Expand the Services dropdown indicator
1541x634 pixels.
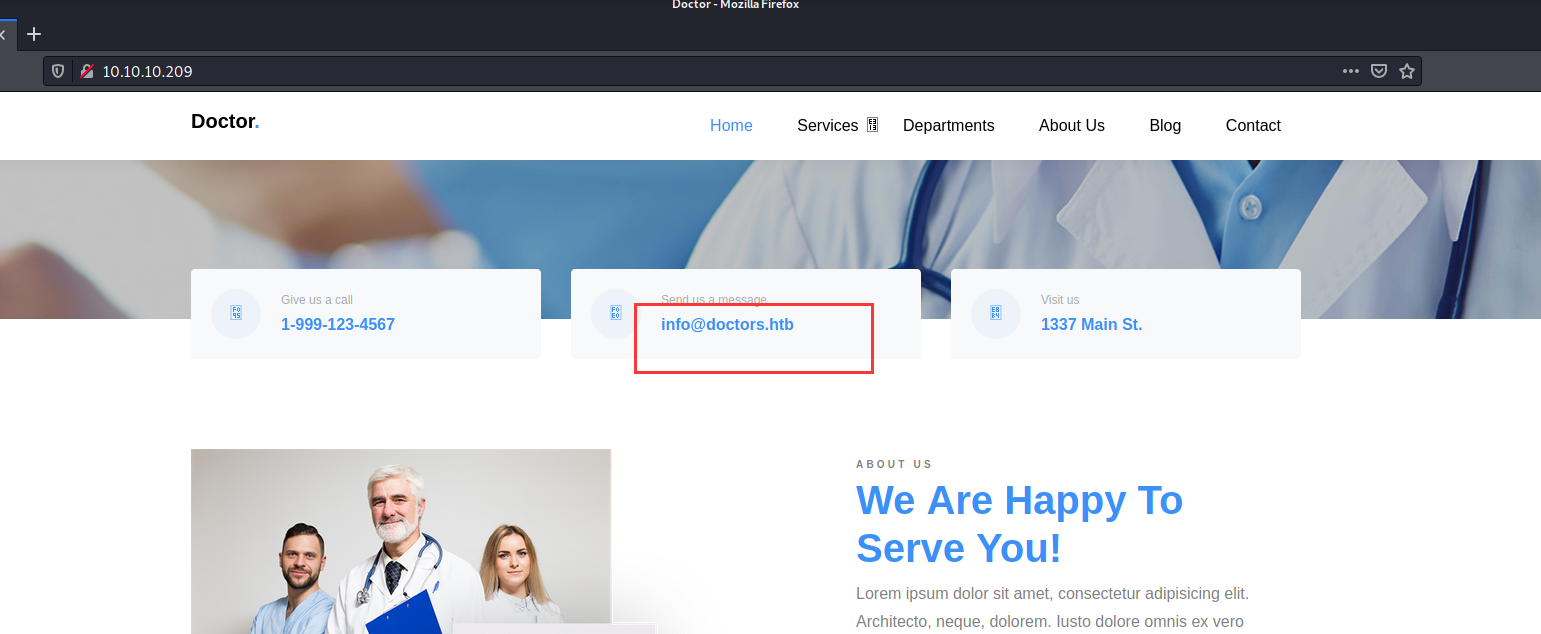[872, 125]
